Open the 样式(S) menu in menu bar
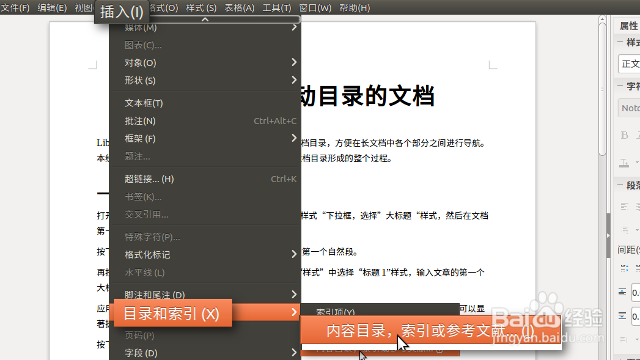 point(201,8)
